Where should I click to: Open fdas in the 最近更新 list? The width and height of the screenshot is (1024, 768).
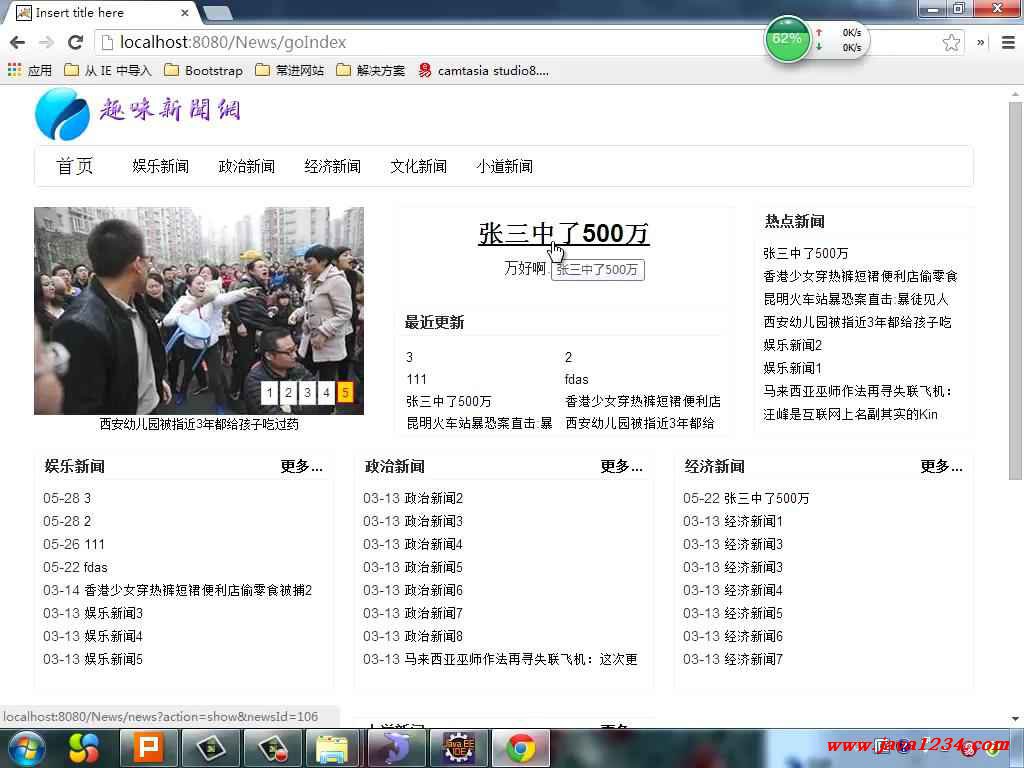click(x=577, y=379)
